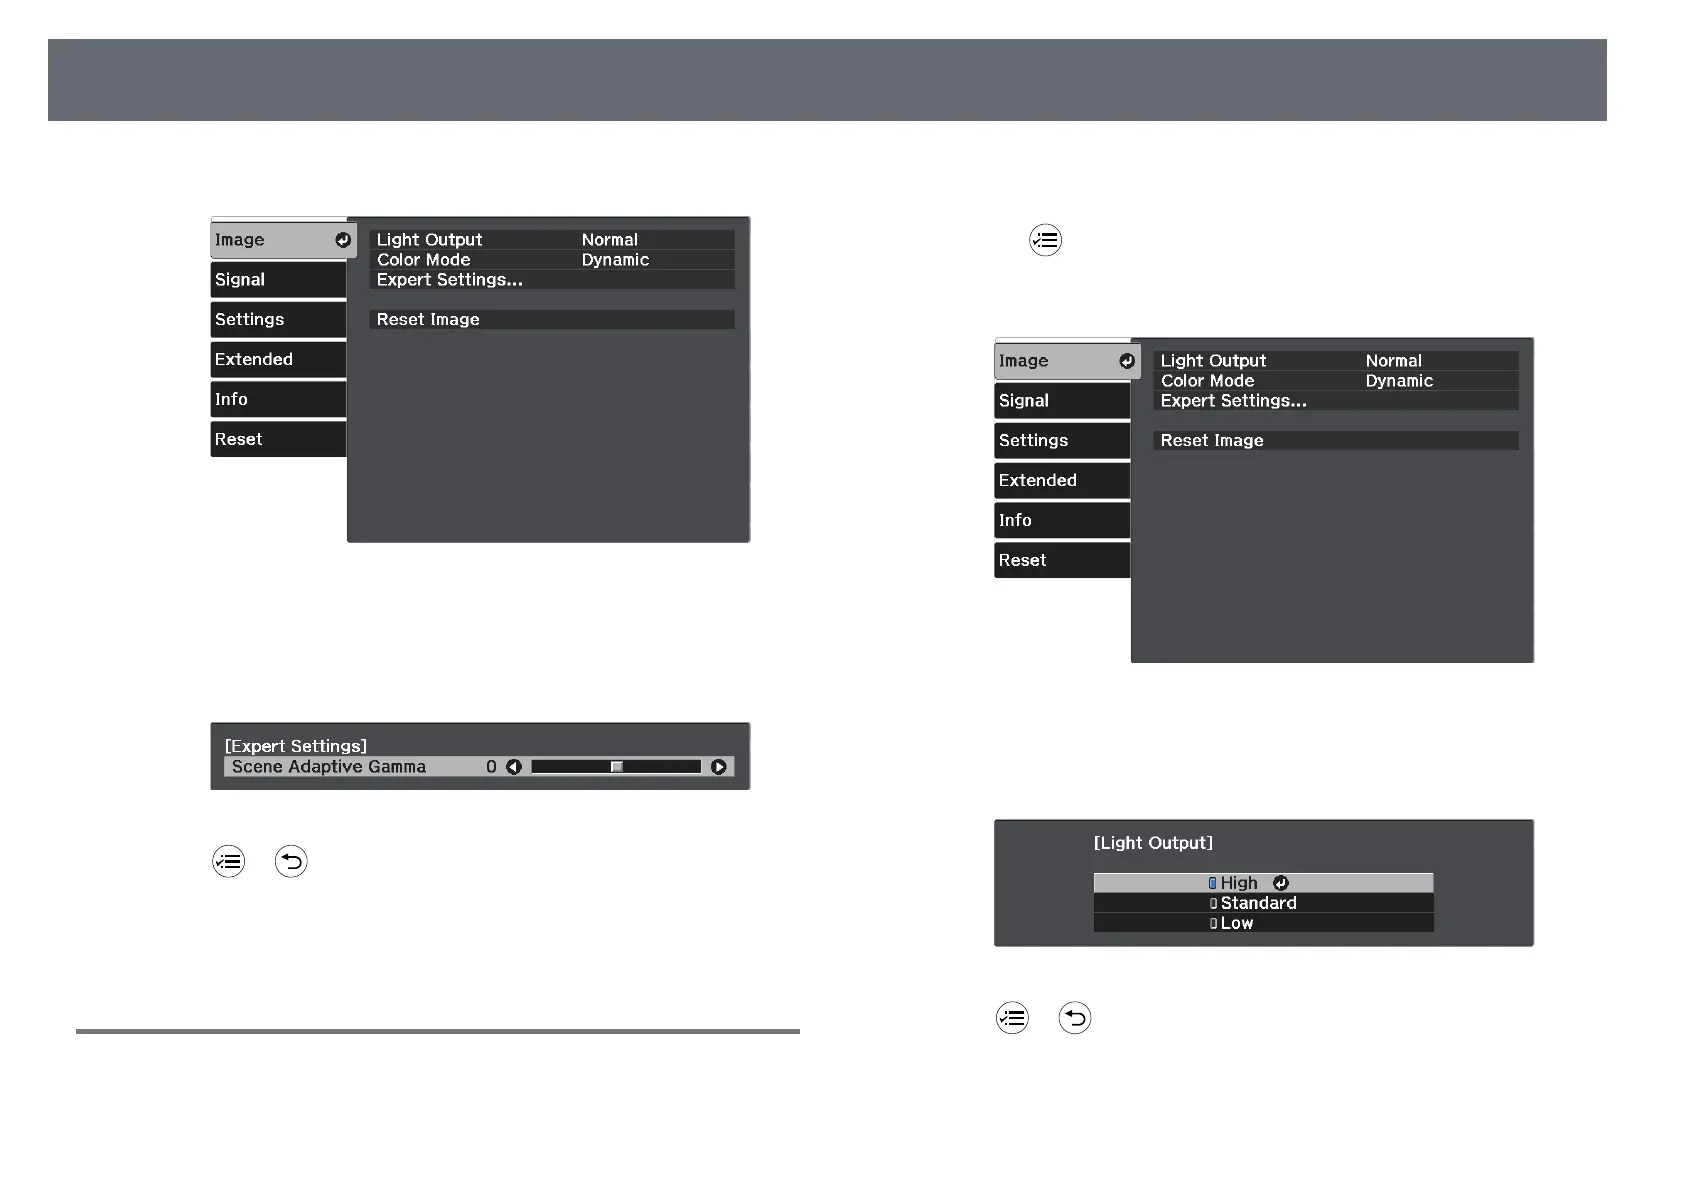Image resolution: width=1684 pixels, height=1190 pixels.
Task: Click the [Light Output] panel title
Action: pos(1153,843)
